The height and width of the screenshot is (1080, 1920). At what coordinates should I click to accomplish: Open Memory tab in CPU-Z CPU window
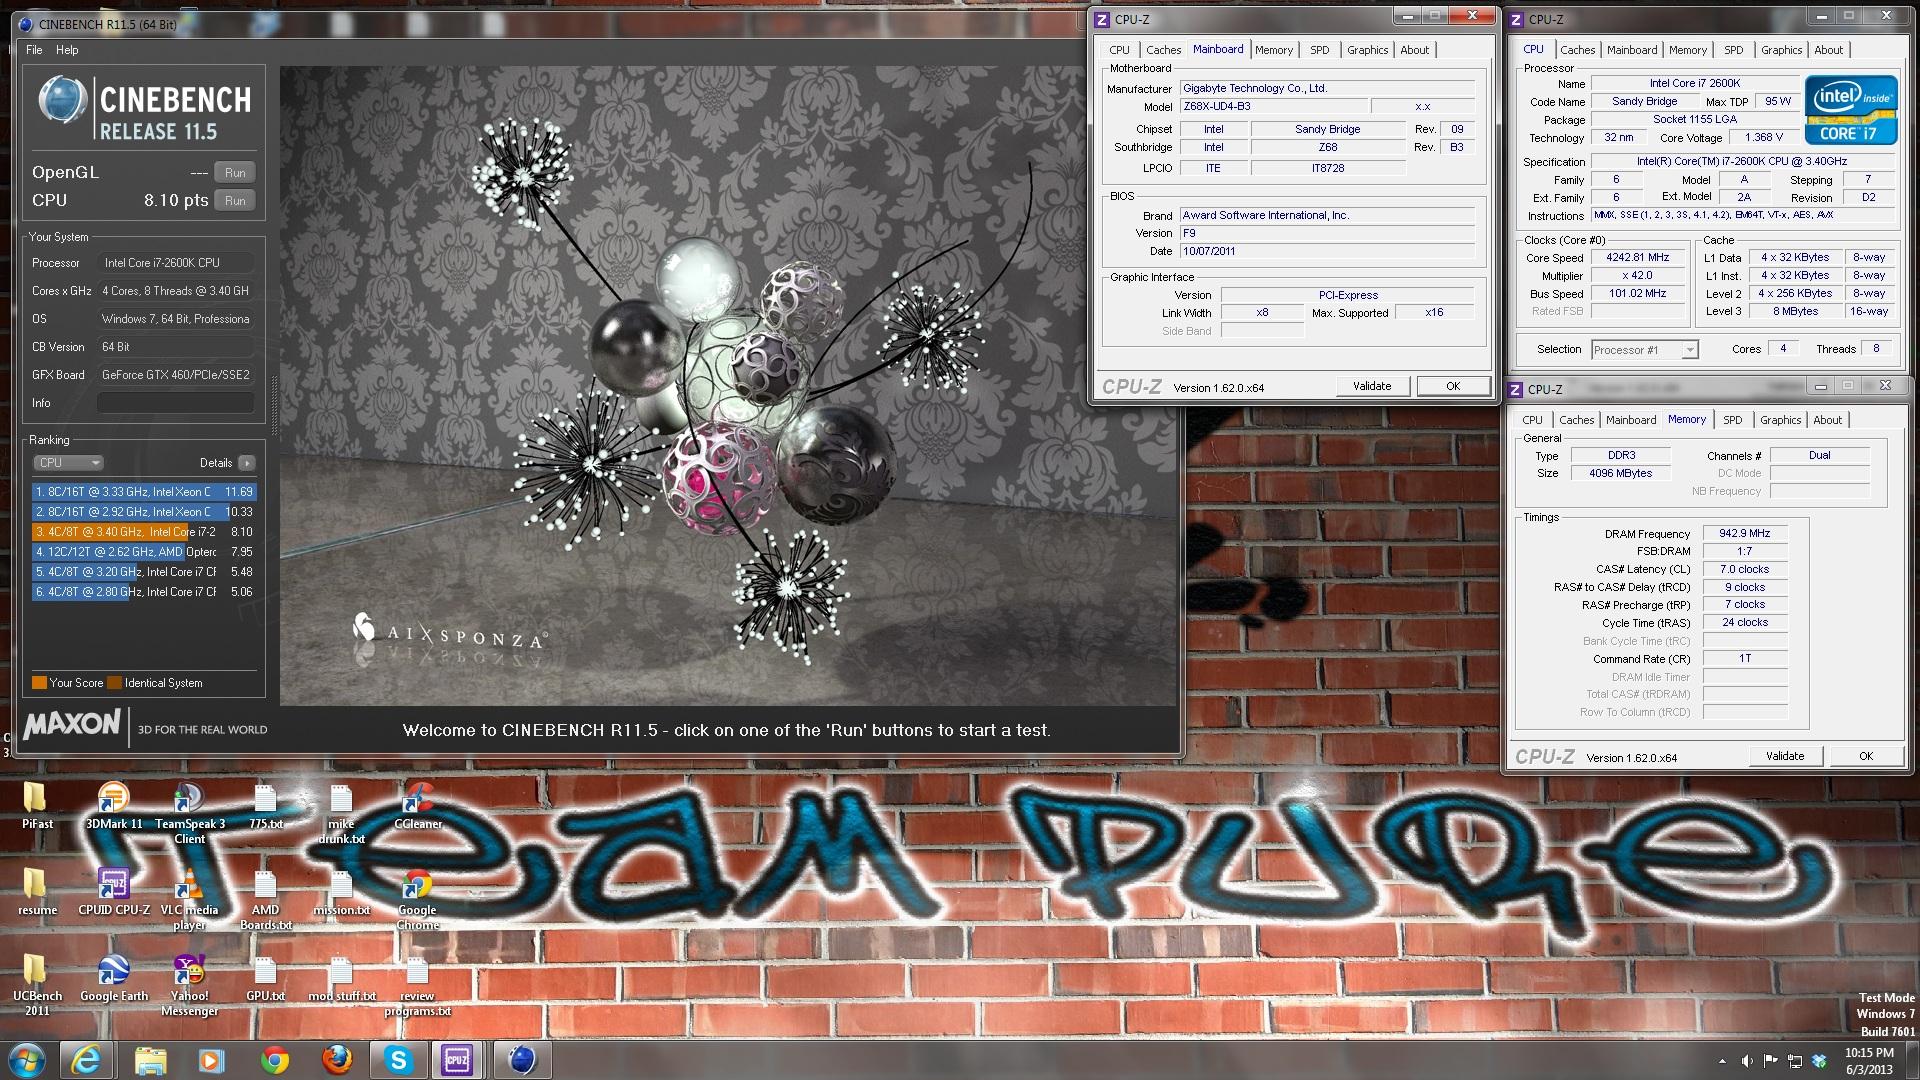[1687, 50]
